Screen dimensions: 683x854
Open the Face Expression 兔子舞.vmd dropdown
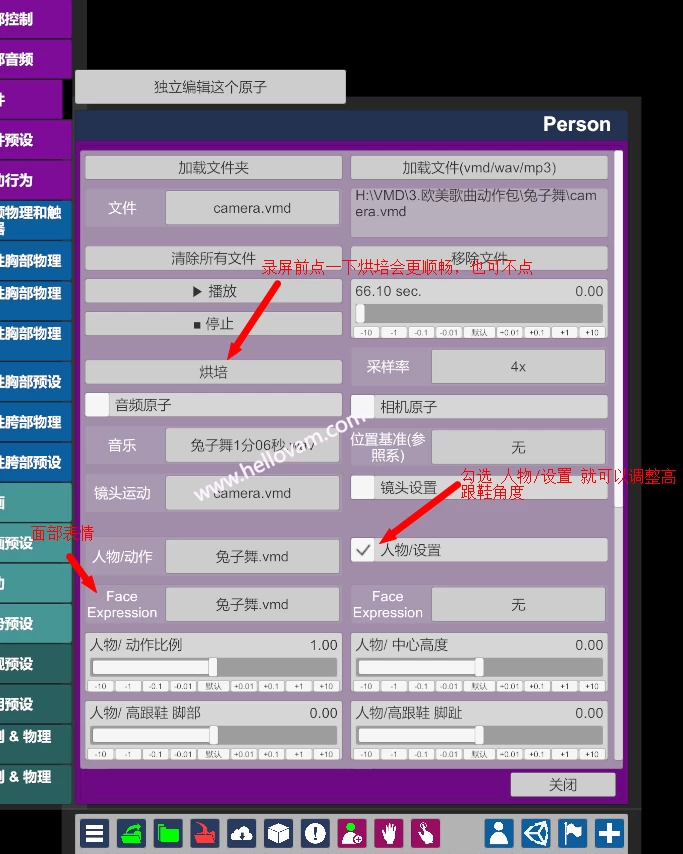tap(252, 604)
